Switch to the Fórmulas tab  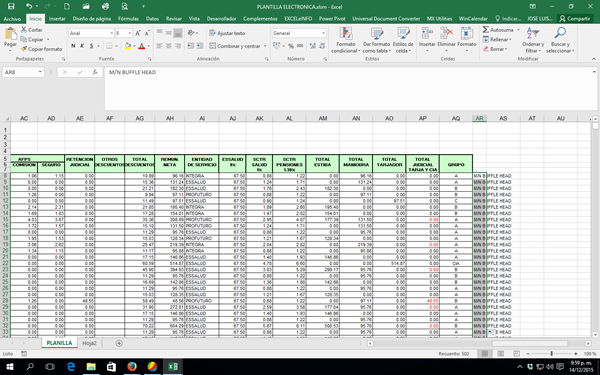tap(128, 19)
